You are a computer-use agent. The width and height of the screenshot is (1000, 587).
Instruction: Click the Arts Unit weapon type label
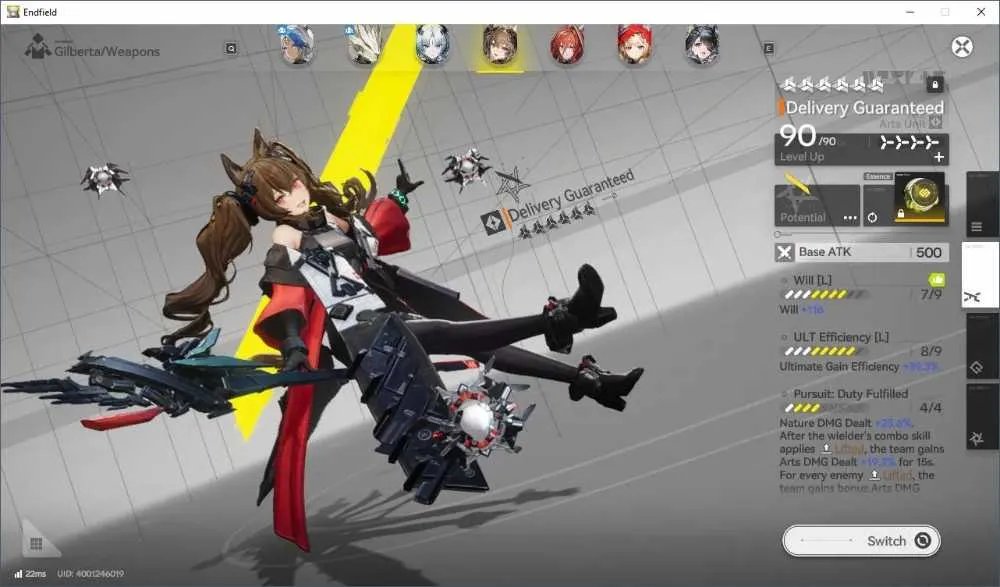coord(902,123)
